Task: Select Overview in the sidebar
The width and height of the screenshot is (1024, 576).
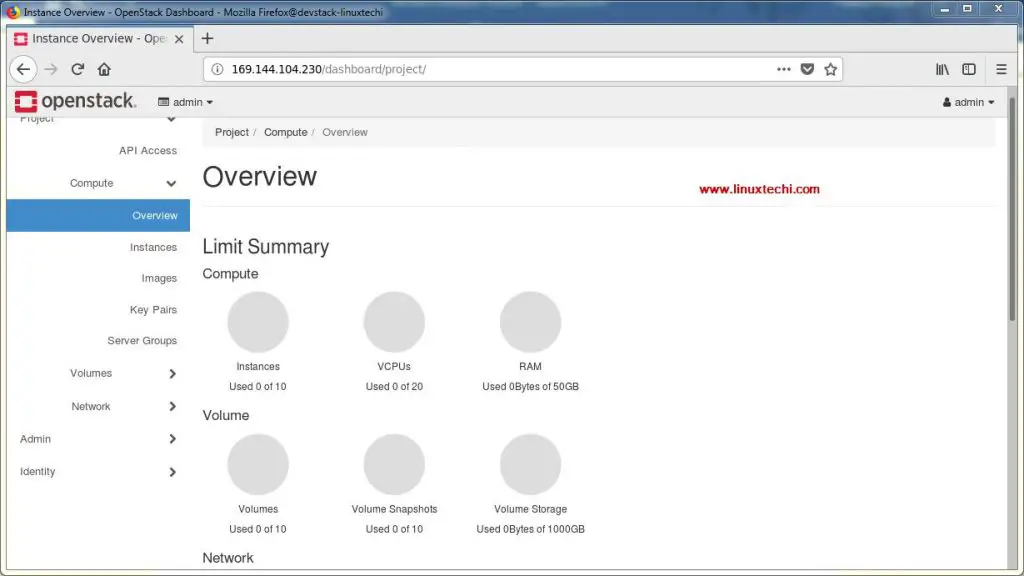Action: coord(98,216)
